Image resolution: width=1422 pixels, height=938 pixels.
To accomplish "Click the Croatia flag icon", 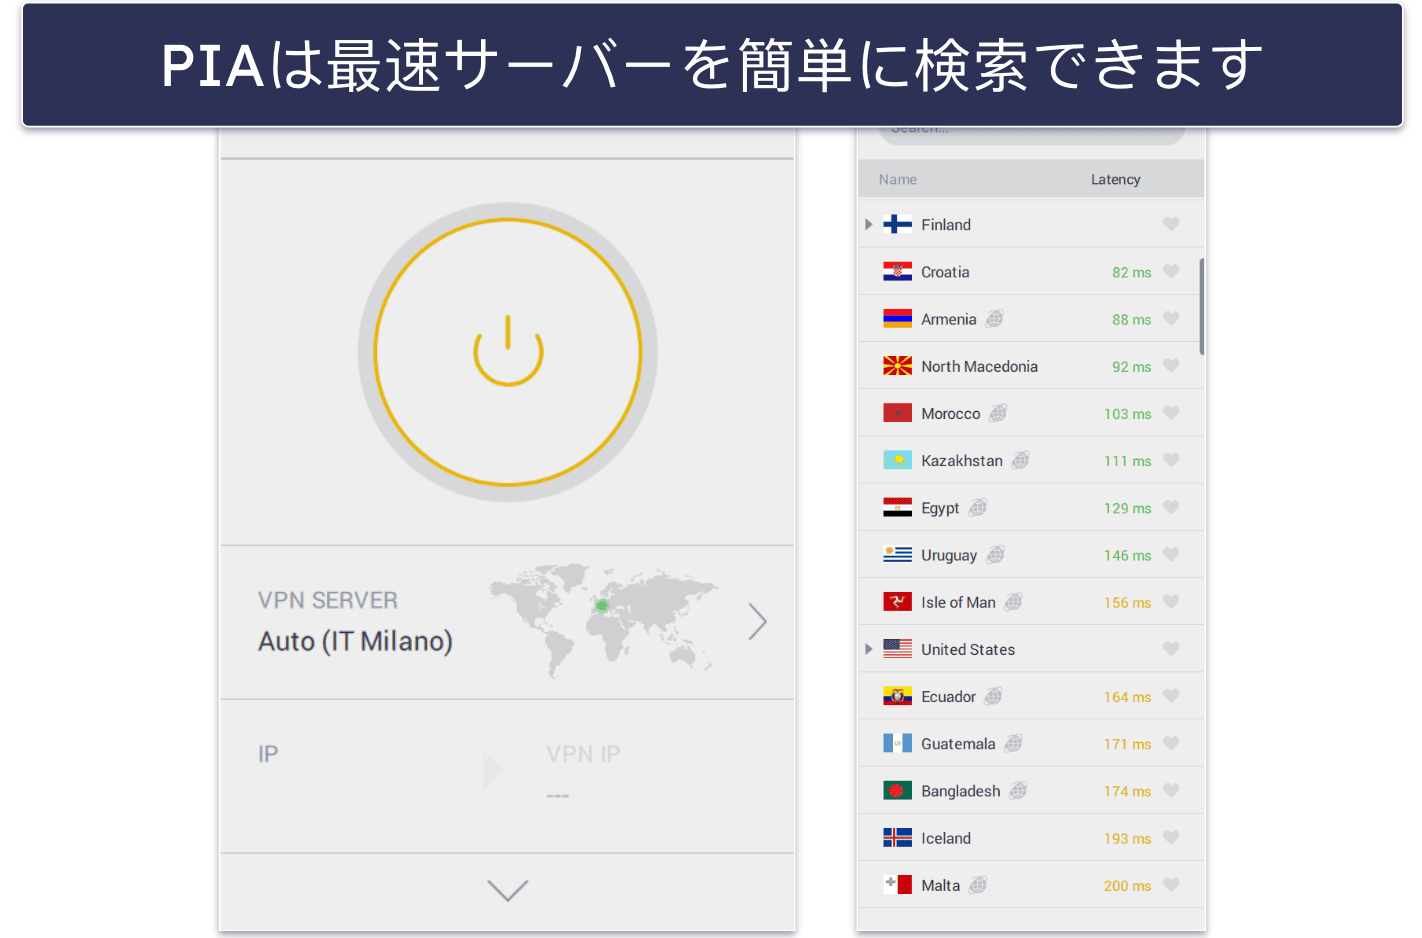I will (x=897, y=272).
